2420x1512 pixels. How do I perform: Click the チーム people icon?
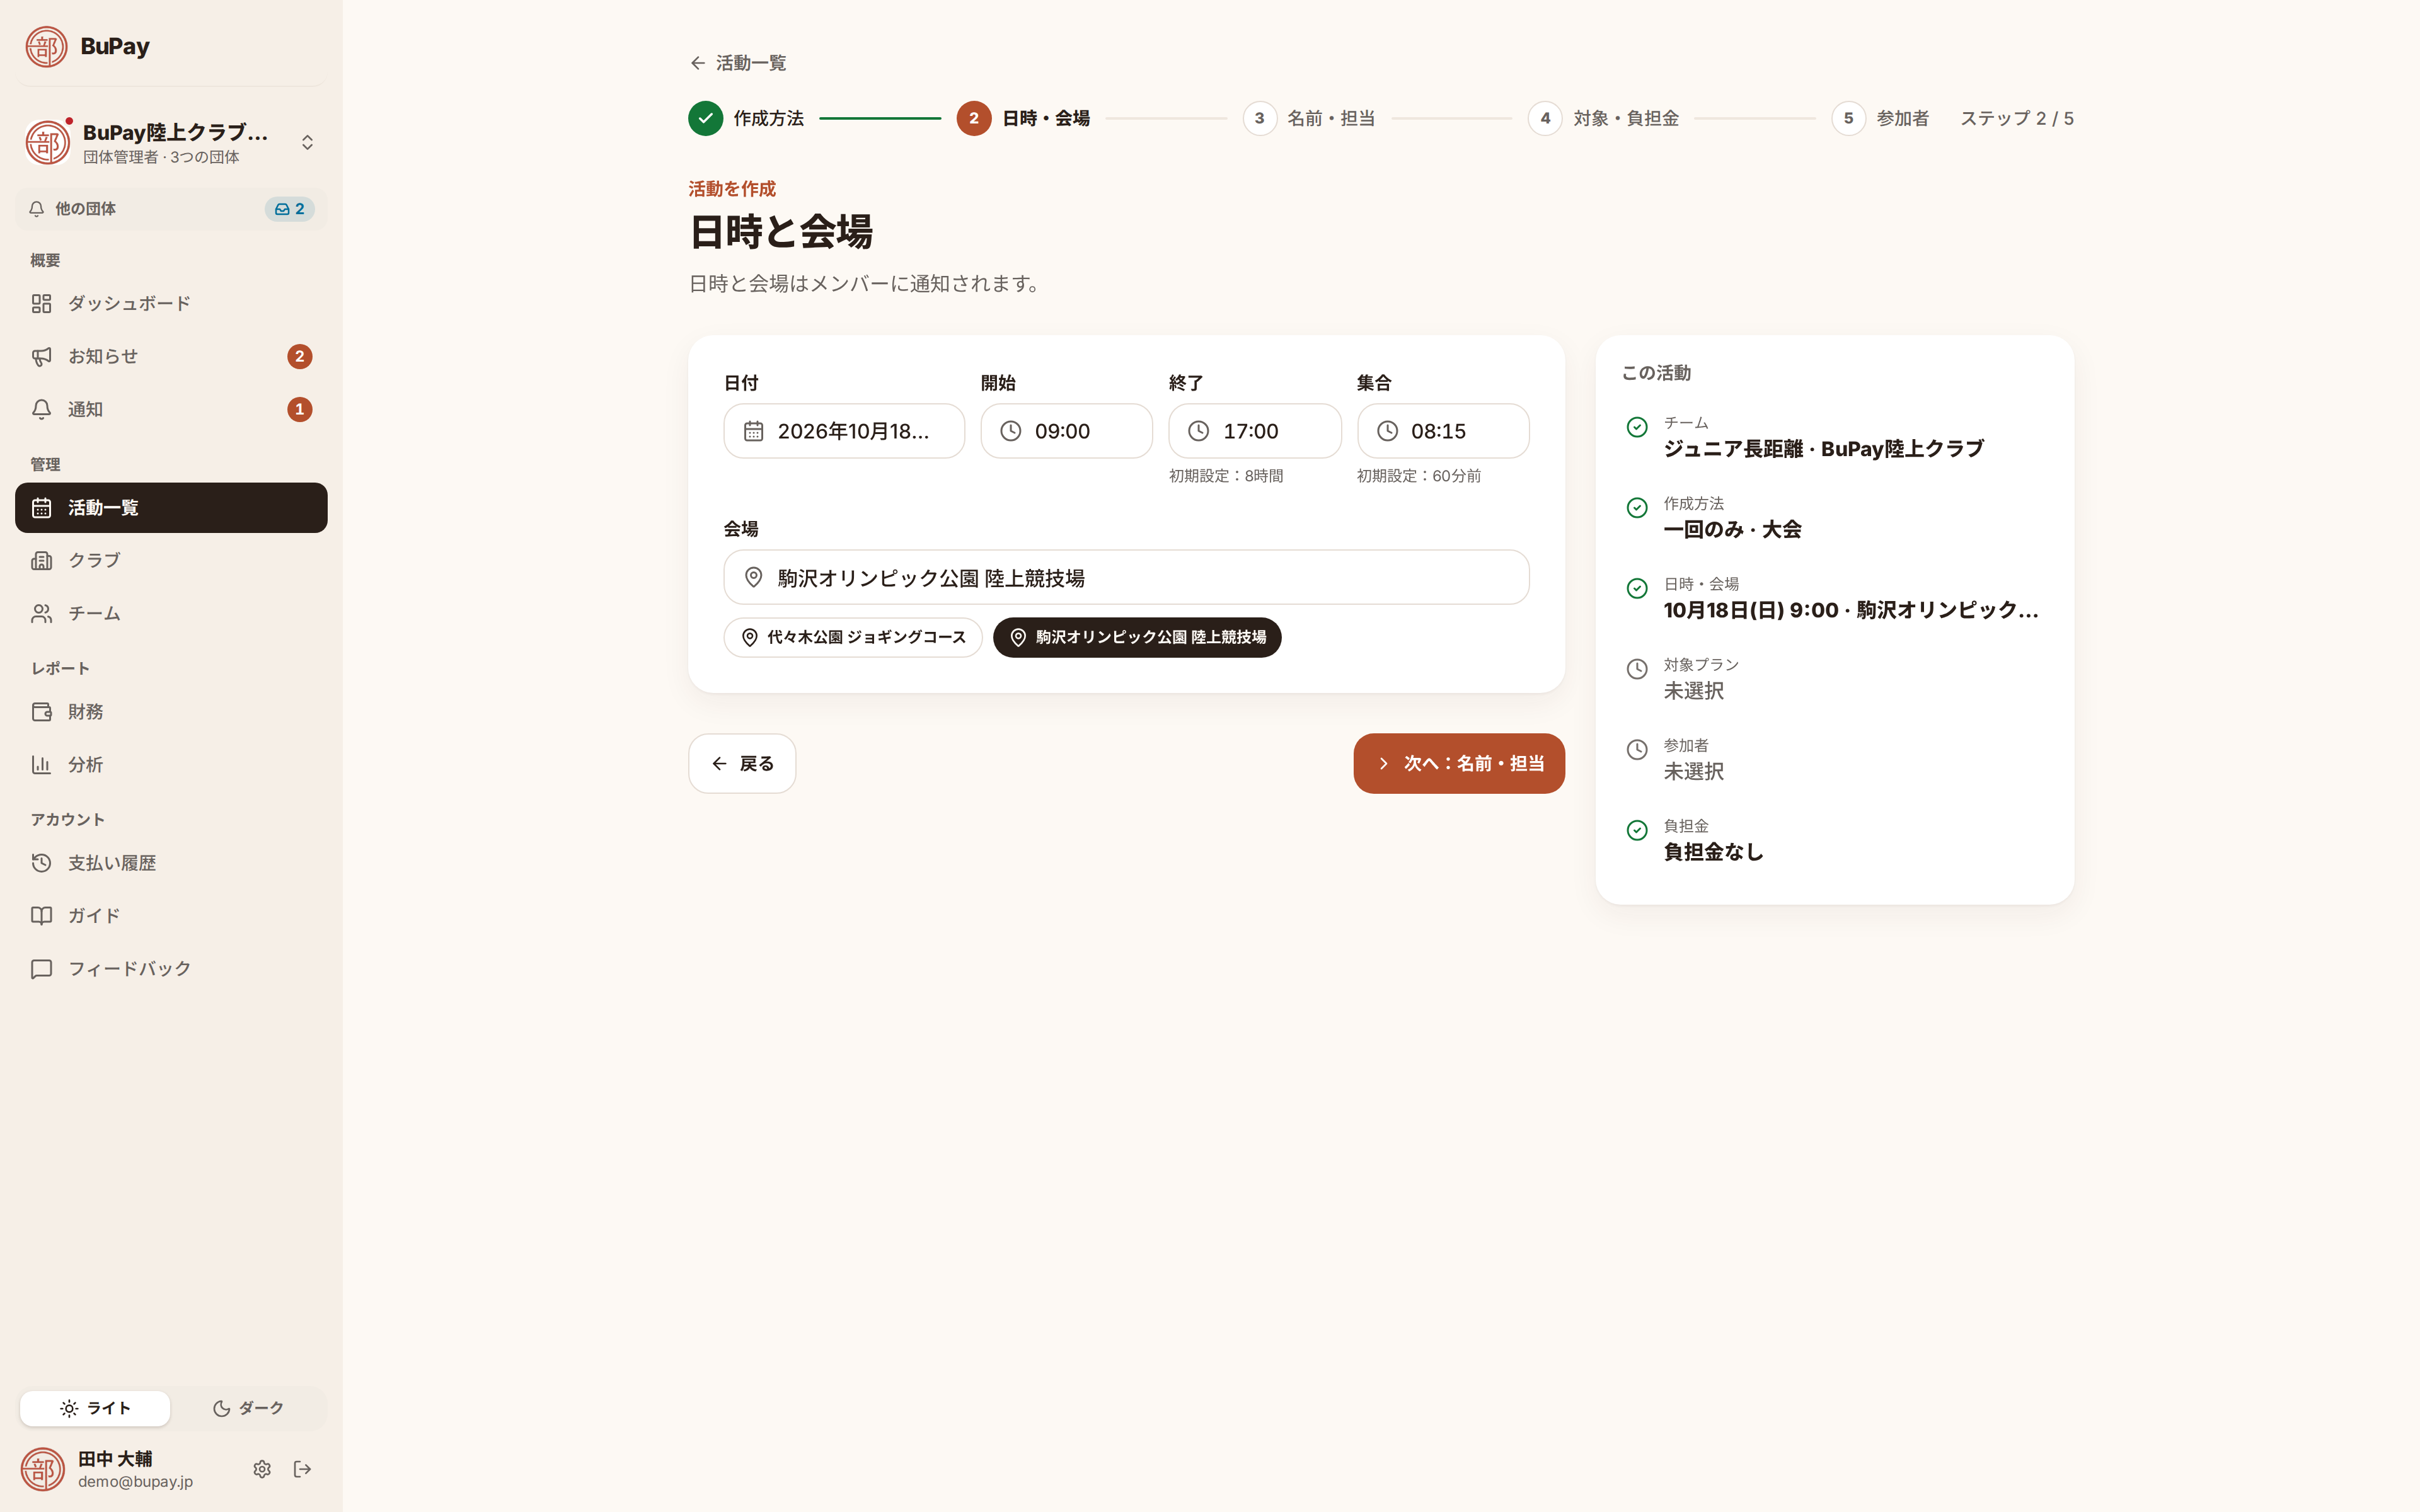point(41,614)
